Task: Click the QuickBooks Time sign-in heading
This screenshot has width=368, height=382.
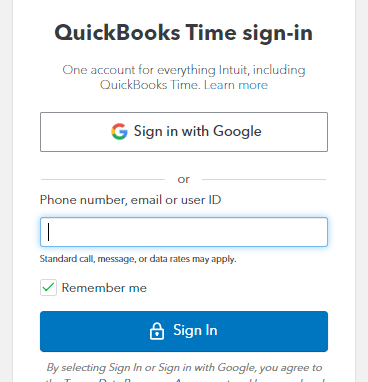Action: click(184, 33)
